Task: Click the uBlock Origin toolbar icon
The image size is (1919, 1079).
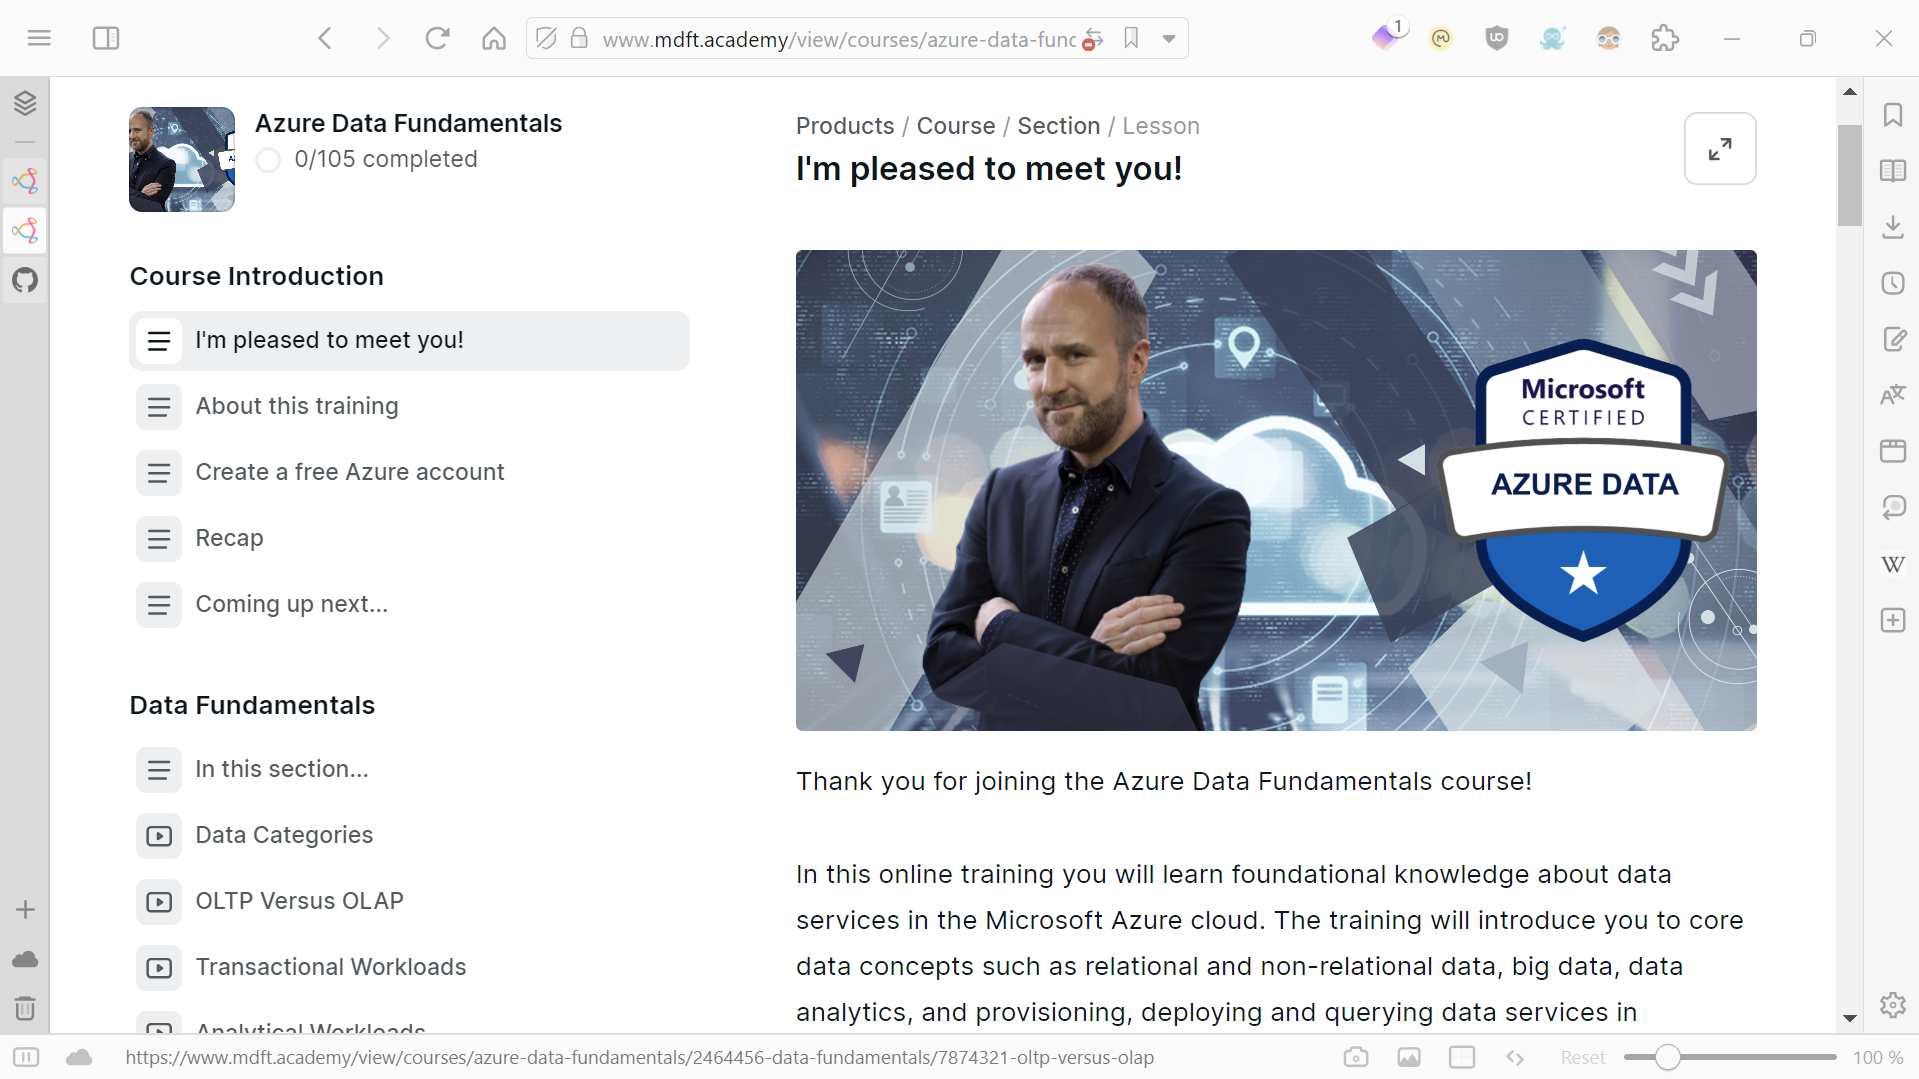Action: pyautogui.click(x=1496, y=38)
